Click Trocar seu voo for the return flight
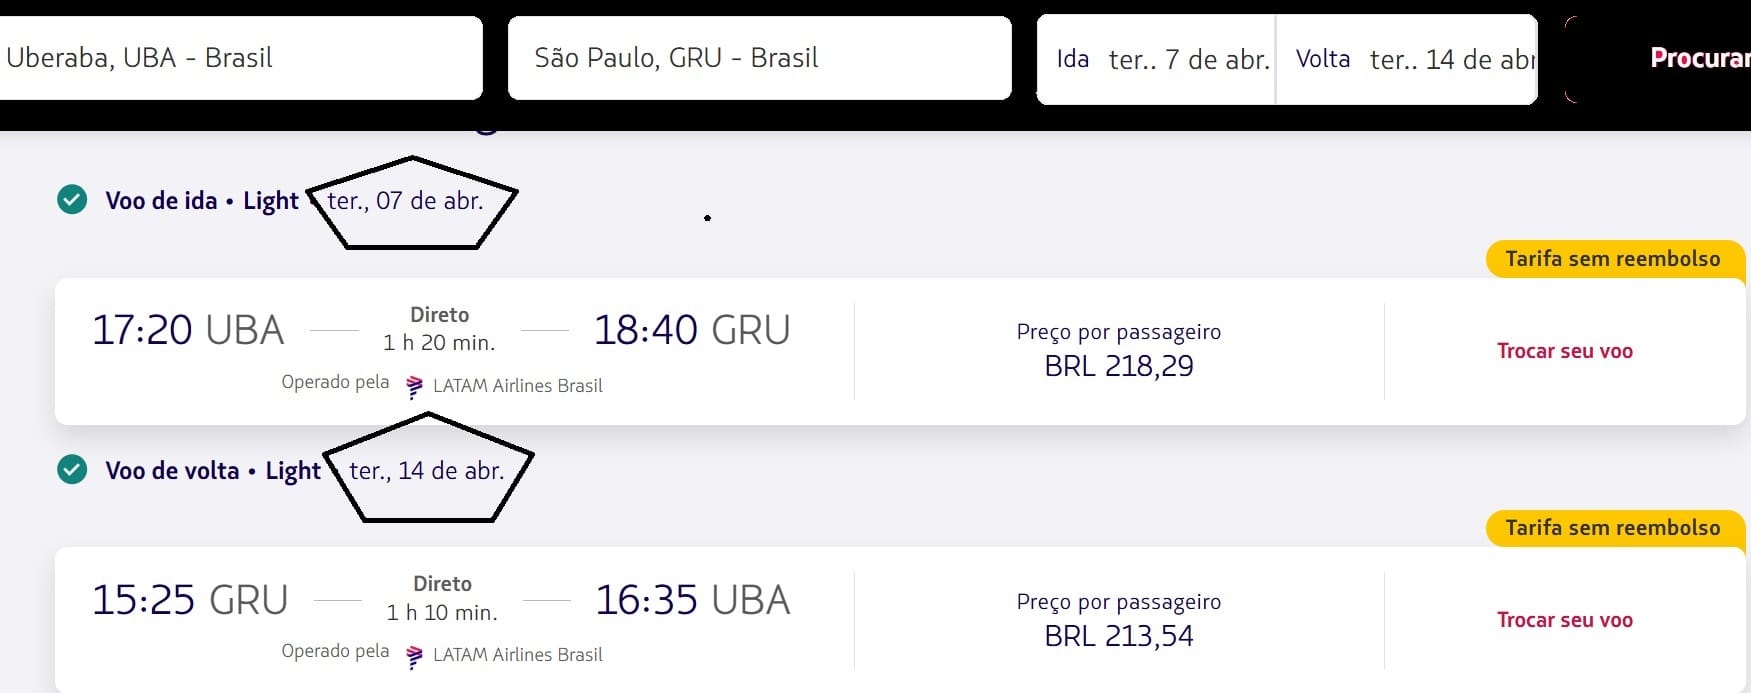This screenshot has width=1751, height=693. [1564, 620]
